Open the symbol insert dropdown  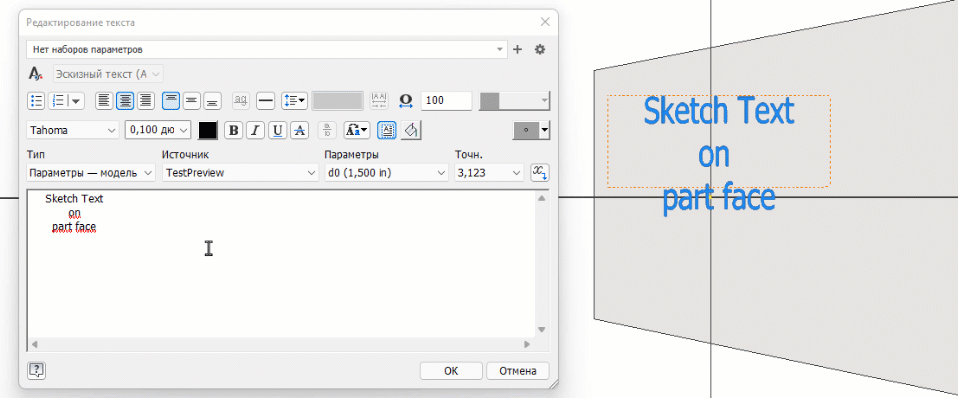(531, 130)
